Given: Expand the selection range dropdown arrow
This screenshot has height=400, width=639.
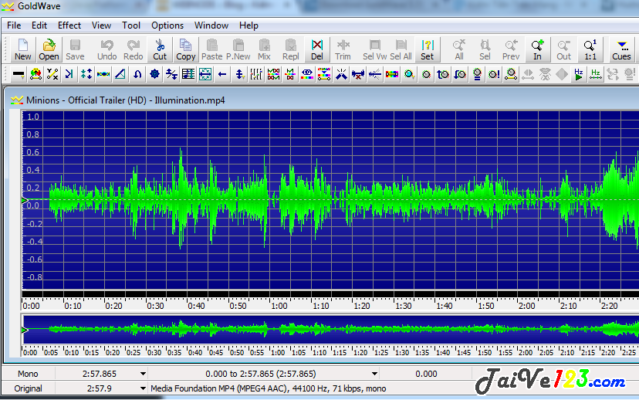Looking at the screenshot, I should 374,374.
